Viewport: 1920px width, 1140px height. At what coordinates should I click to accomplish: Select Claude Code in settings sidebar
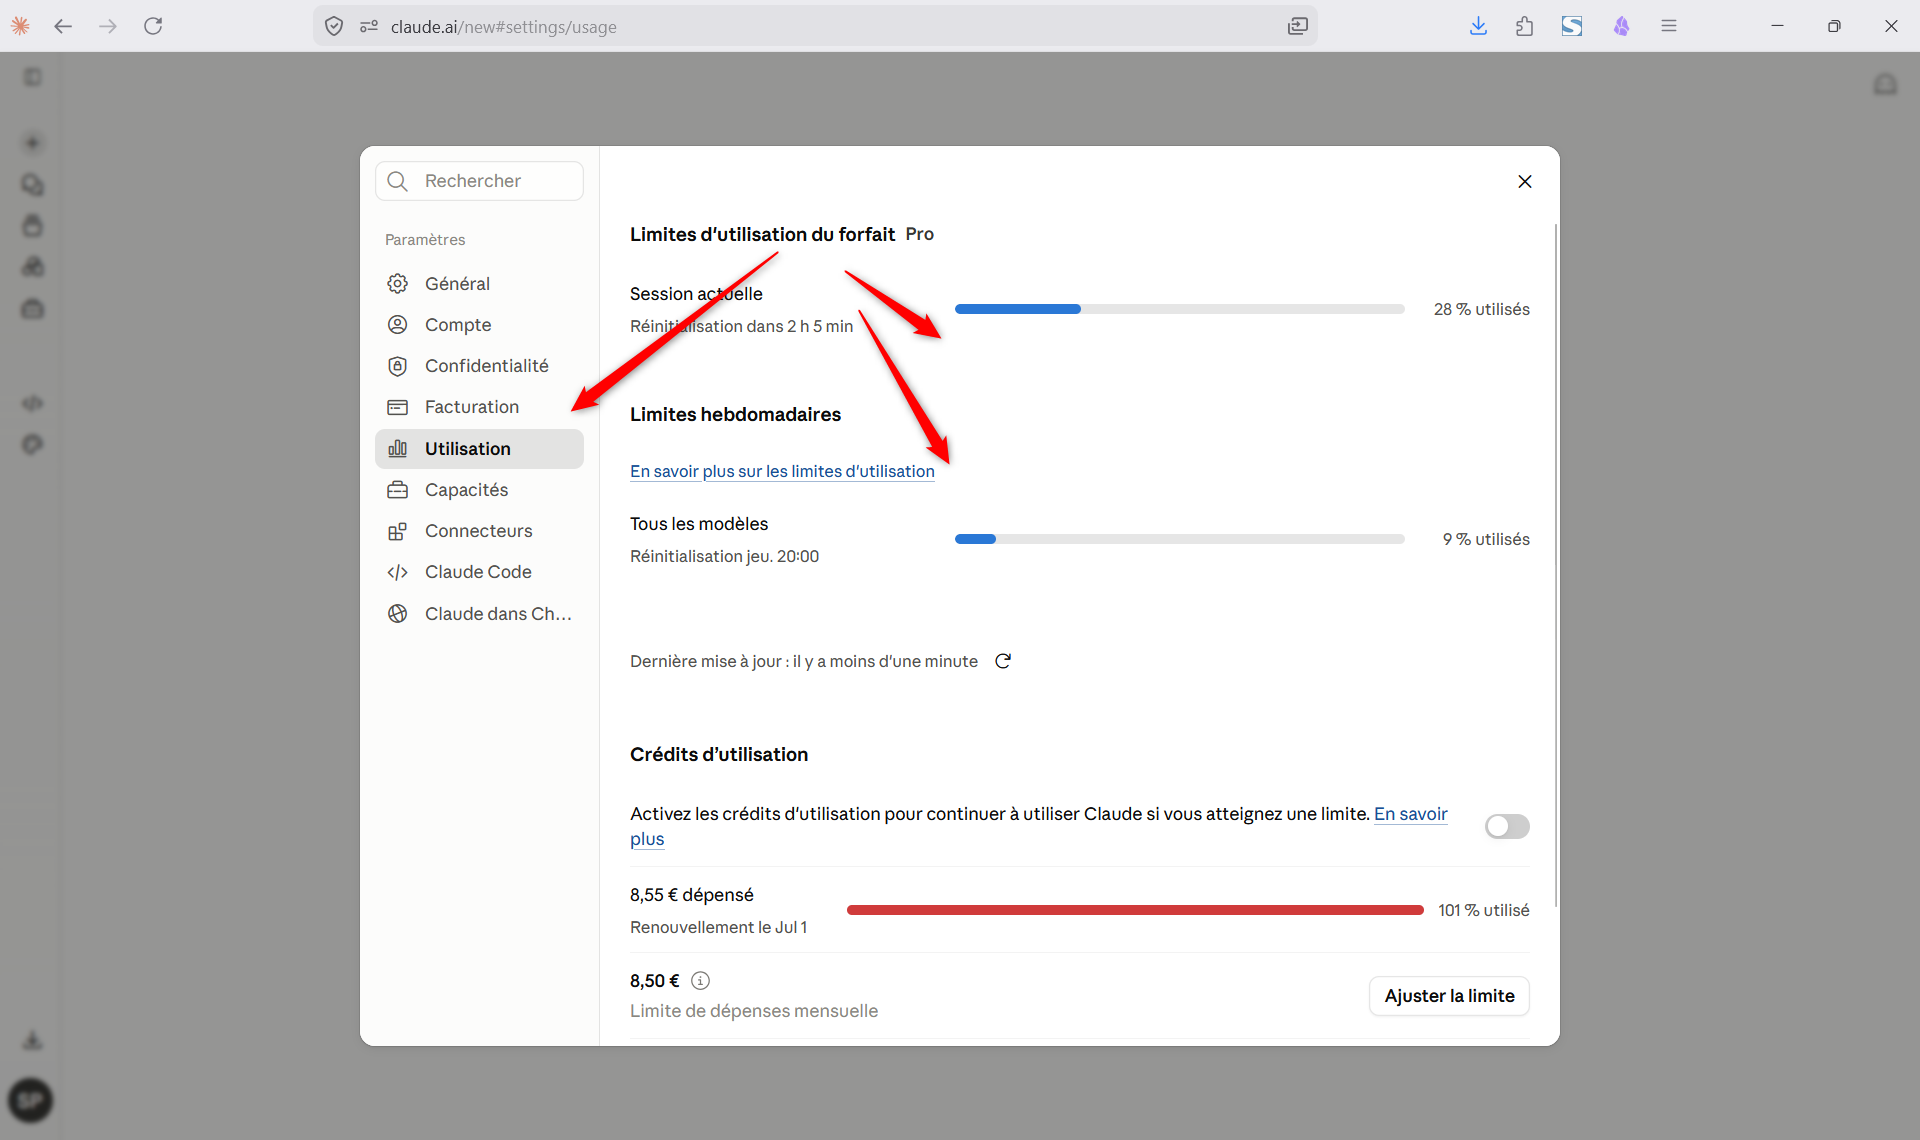click(479, 572)
